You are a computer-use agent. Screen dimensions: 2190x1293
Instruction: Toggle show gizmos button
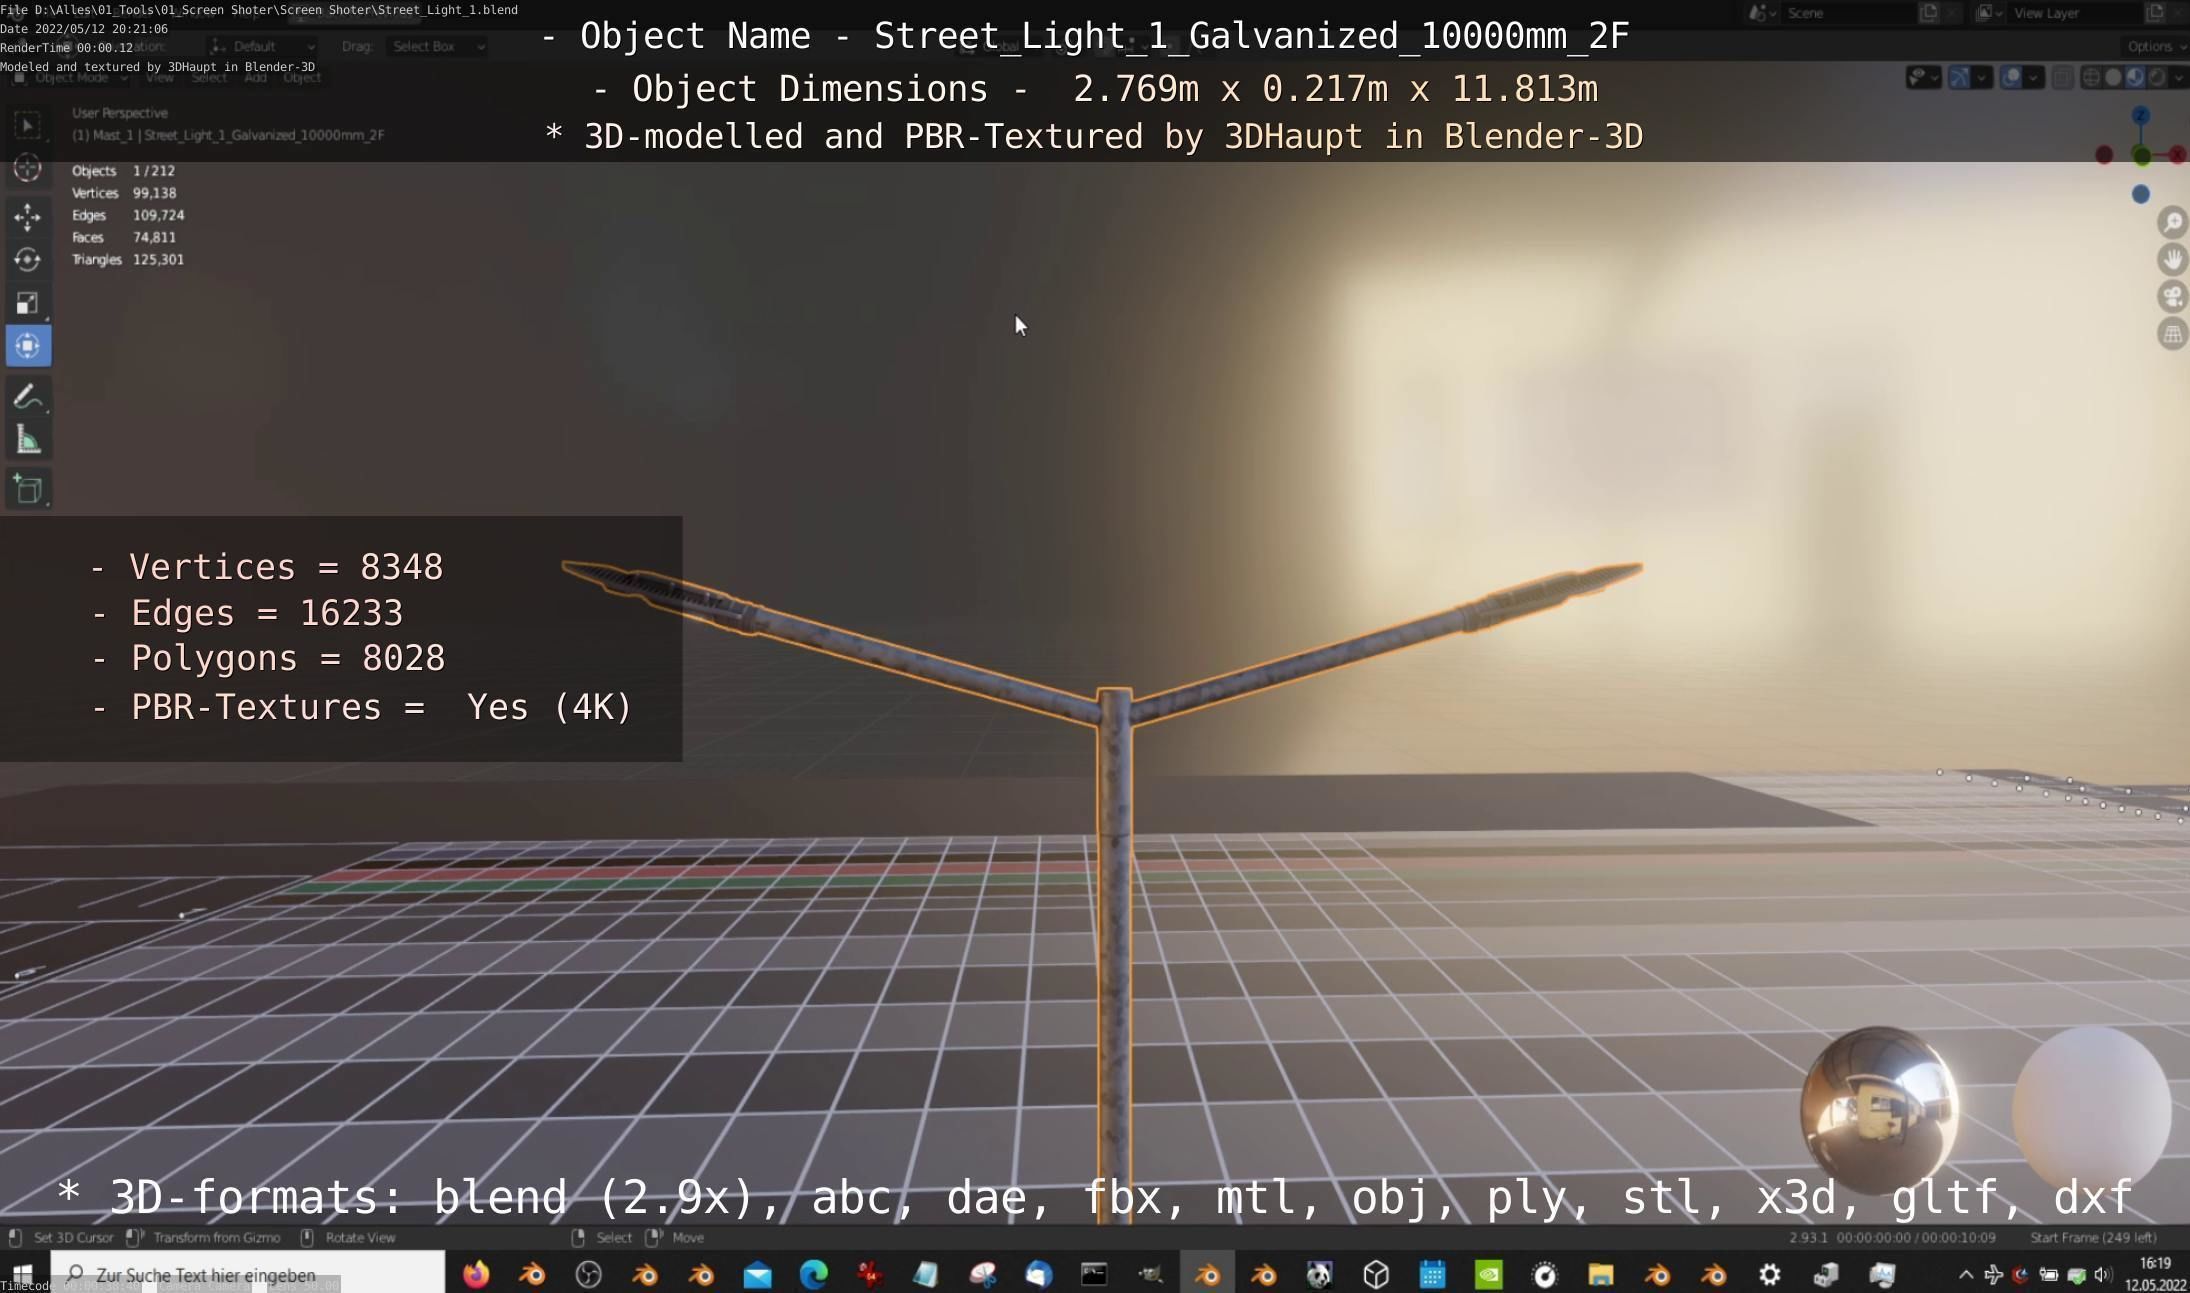(1959, 78)
